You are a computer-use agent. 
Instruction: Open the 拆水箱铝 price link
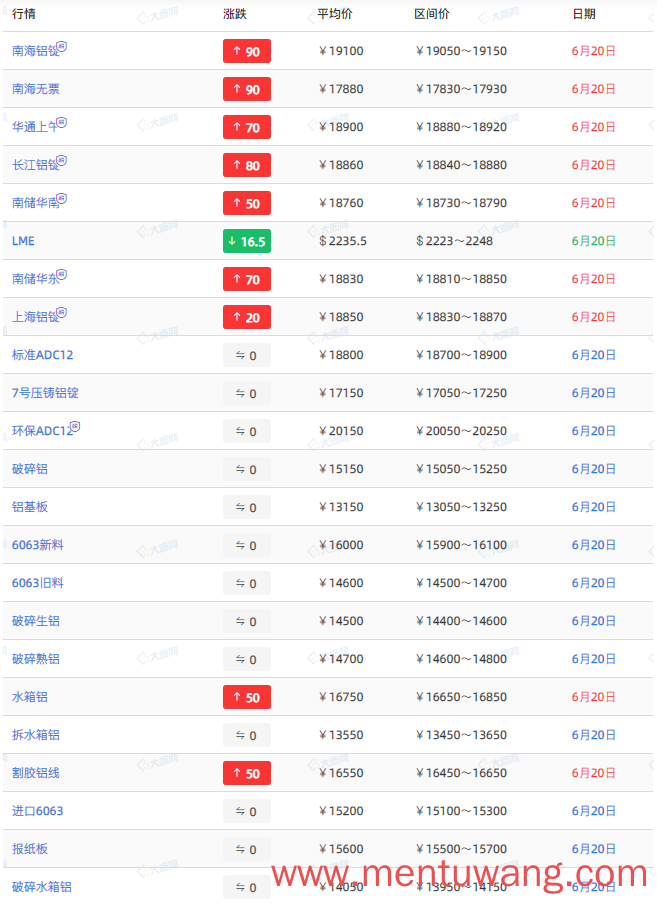tap(36, 736)
